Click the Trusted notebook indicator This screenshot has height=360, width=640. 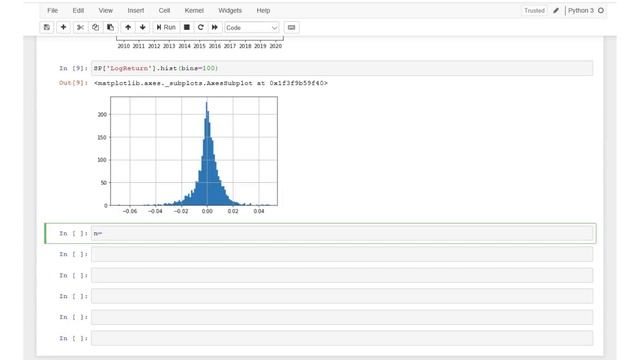point(534,11)
